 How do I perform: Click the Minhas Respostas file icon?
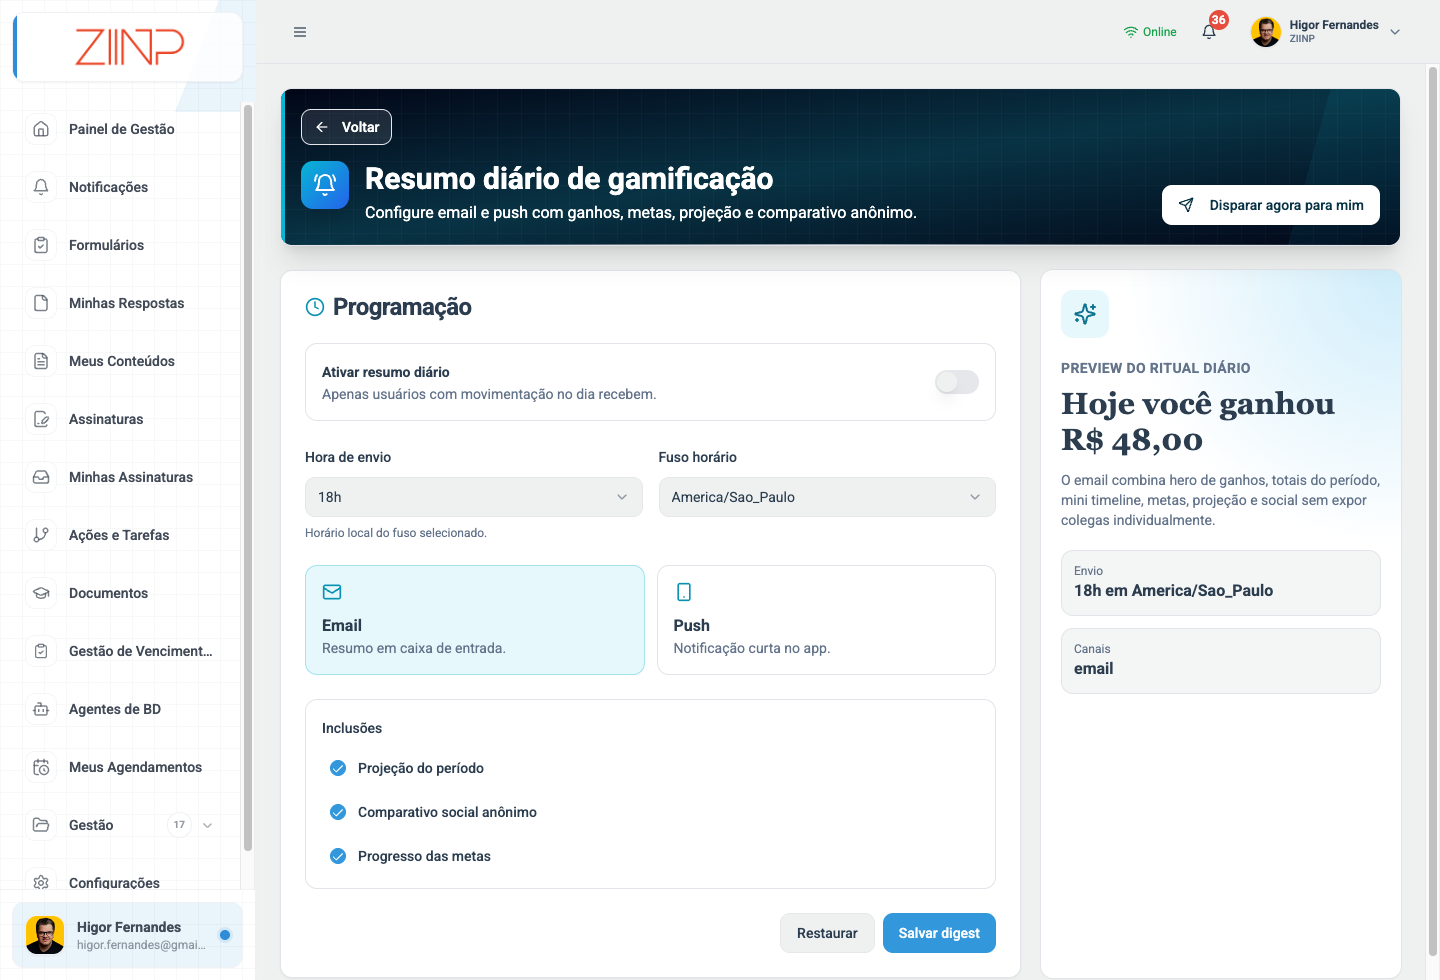point(41,303)
